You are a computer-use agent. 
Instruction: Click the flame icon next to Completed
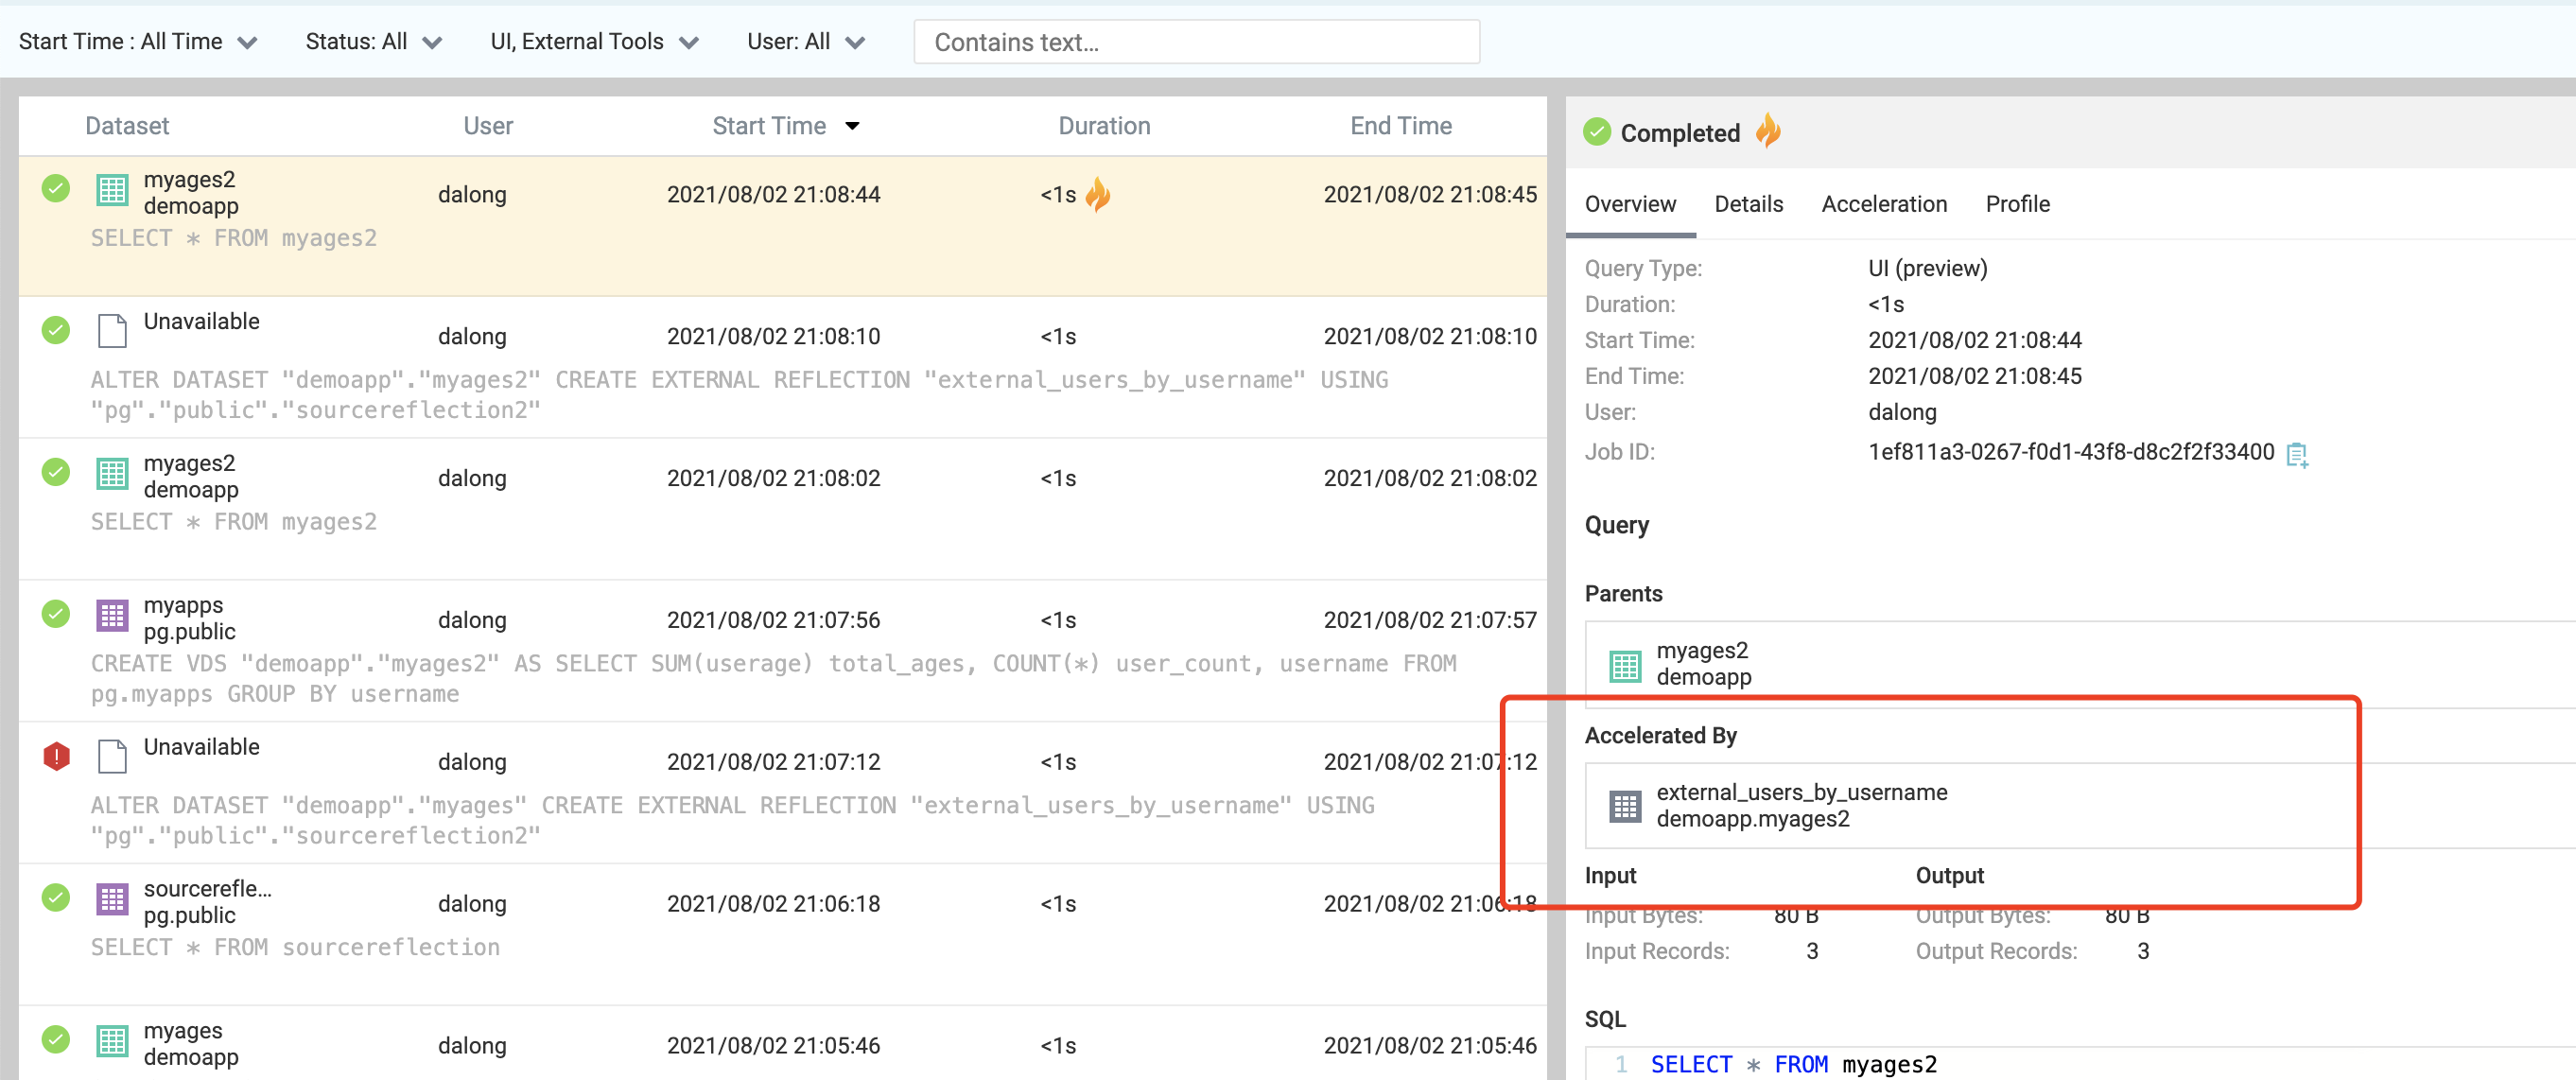tap(1768, 131)
